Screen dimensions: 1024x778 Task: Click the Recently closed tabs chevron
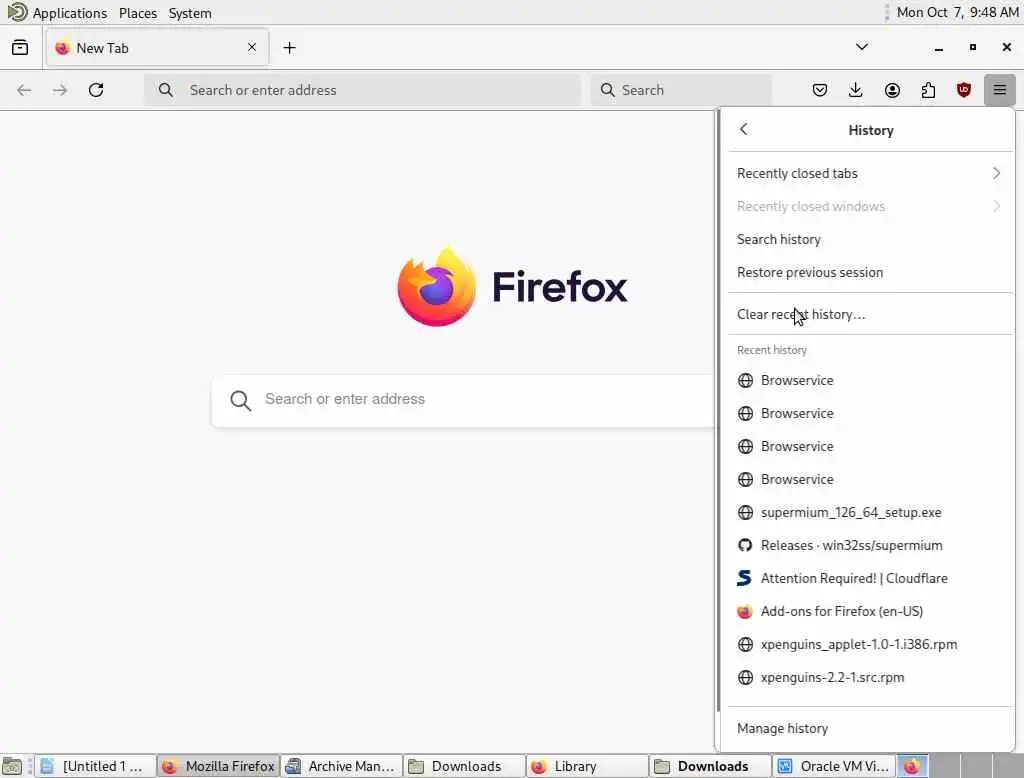[x=997, y=173]
